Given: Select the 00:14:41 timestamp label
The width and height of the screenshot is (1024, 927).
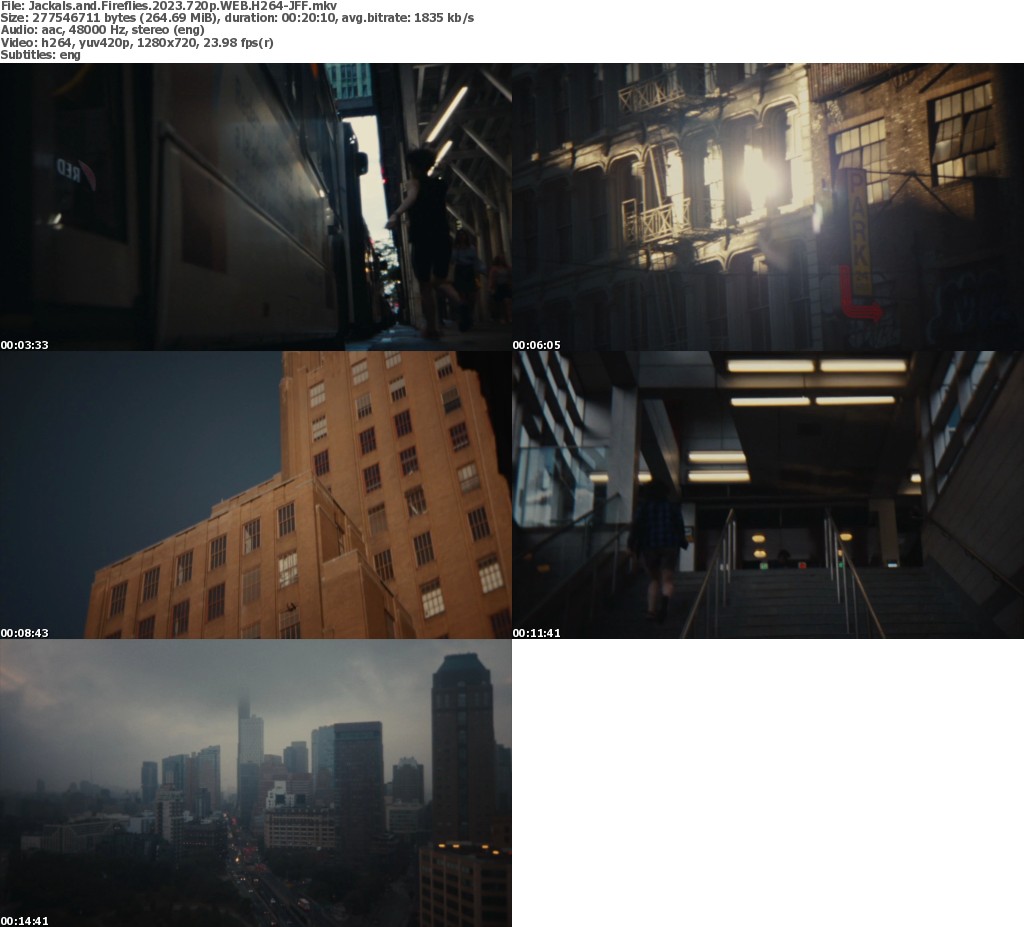Looking at the screenshot, I should 25,921.
